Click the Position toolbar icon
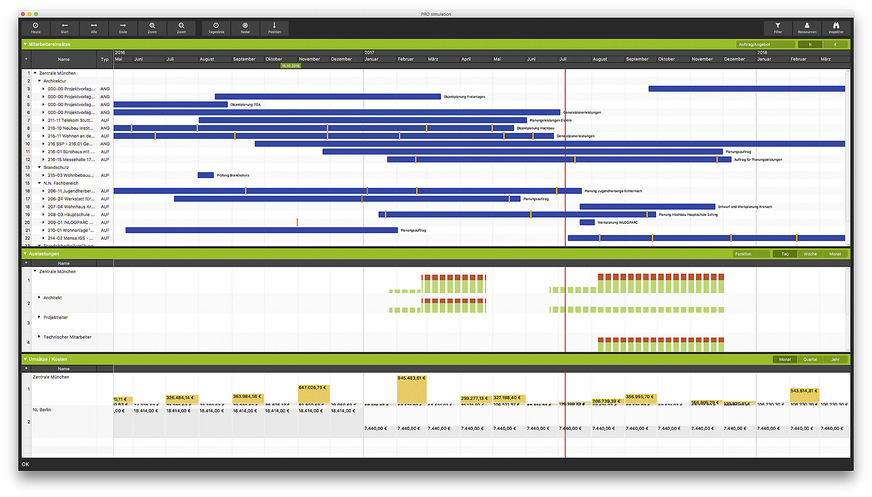The image size is (872, 497). pyautogui.click(x=274, y=28)
